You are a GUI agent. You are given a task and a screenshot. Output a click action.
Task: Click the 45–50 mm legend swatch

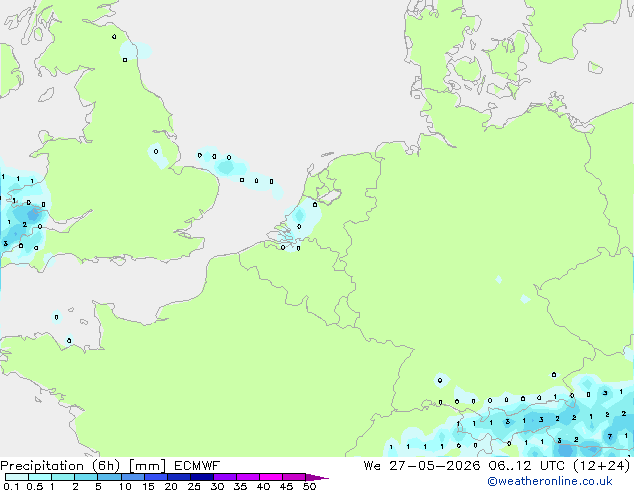(x=294, y=477)
